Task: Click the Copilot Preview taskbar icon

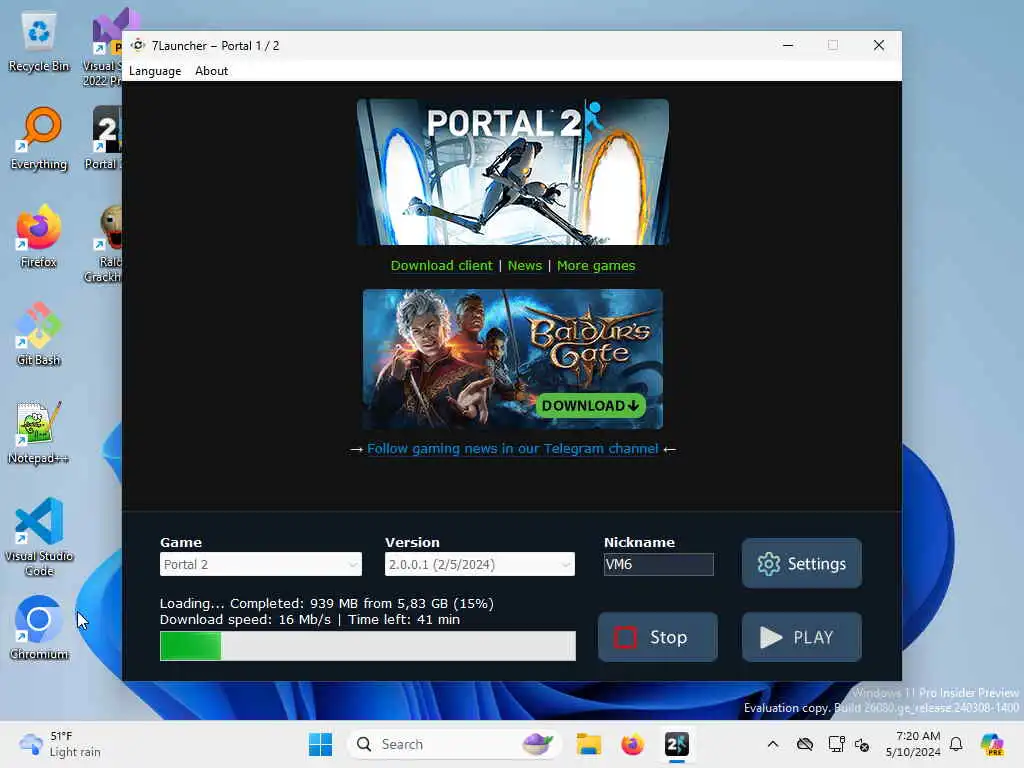Action: [992, 744]
